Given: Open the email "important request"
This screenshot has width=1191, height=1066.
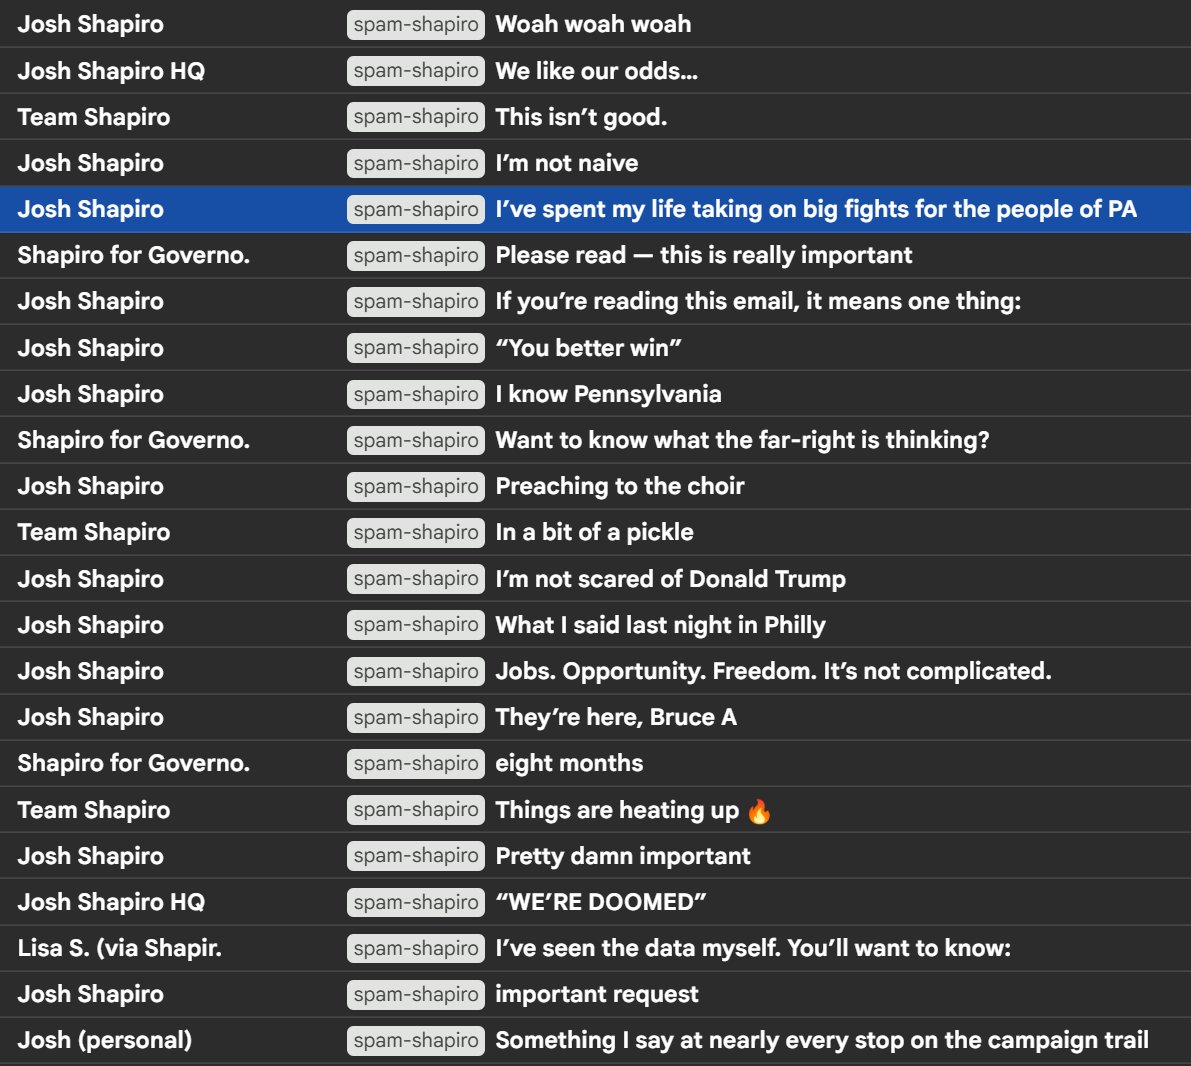Looking at the screenshot, I should point(596,994).
